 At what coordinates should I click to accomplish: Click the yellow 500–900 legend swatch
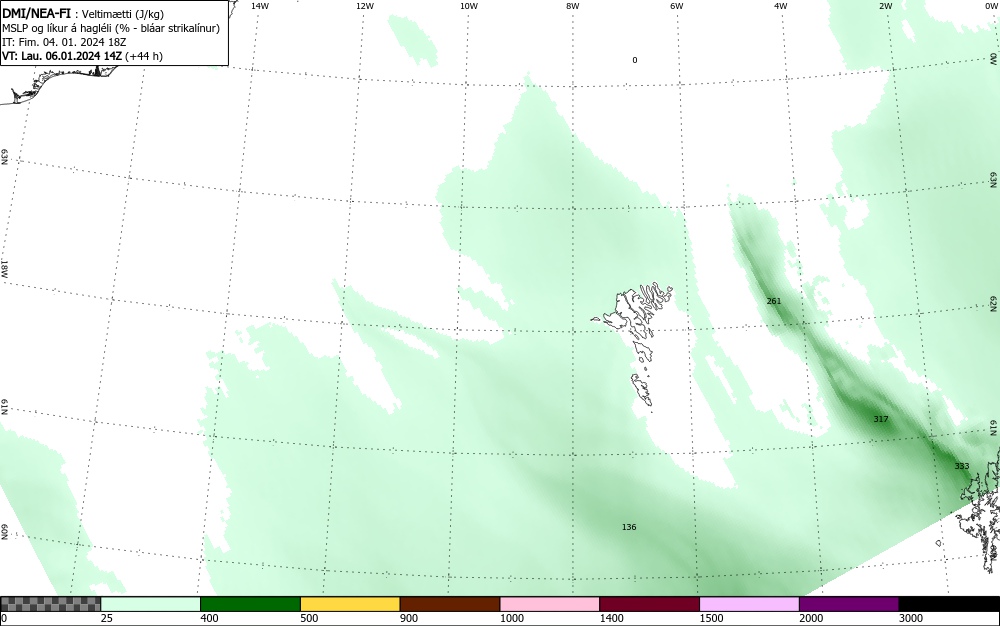point(350,604)
